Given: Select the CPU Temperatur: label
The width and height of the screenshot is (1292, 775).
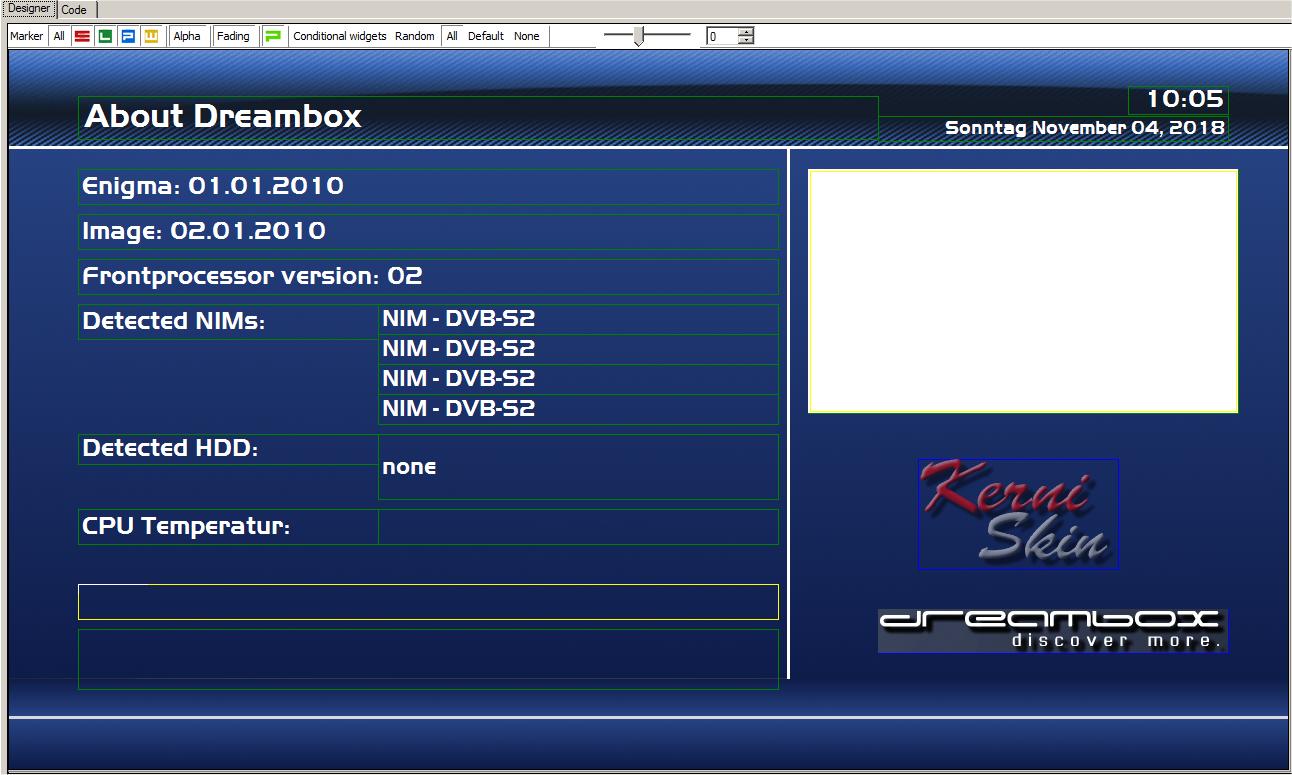Looking at the screenshot, I should click(228, 527).
